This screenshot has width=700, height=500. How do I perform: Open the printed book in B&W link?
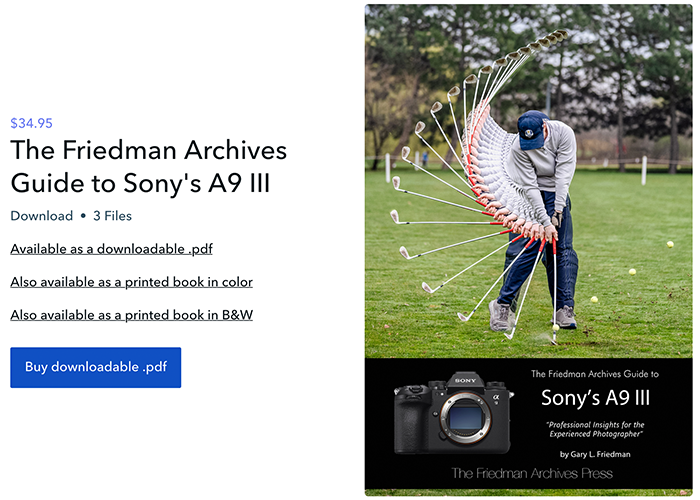131,315
